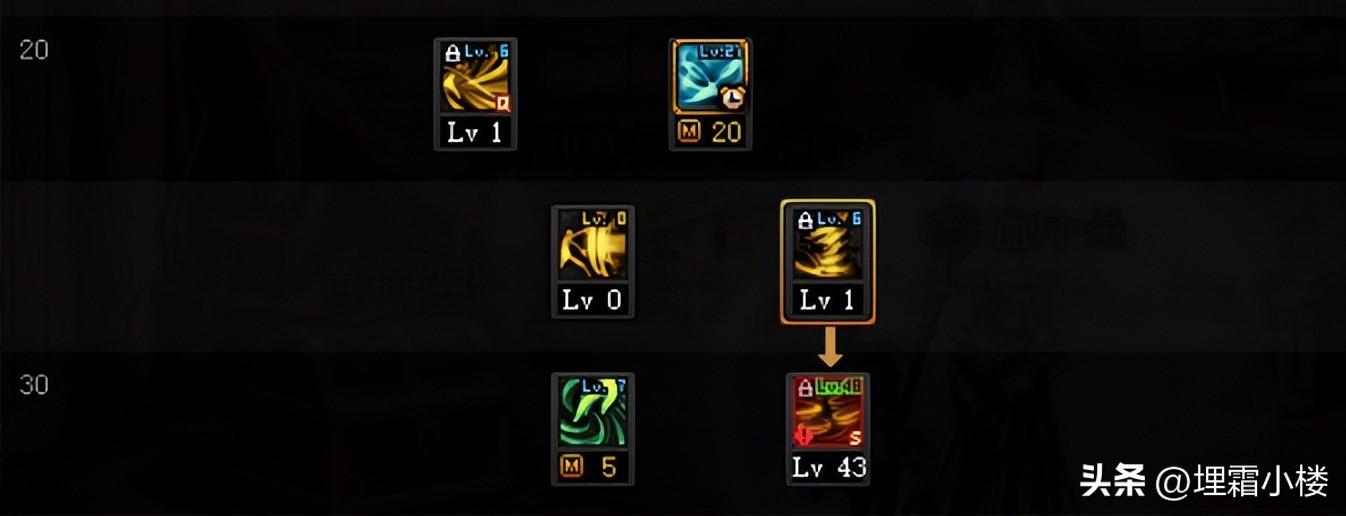Click the 头条 @埋霜小楼 watermark text
Viewport: 1346px width, 516px height.
(1204, 482)
